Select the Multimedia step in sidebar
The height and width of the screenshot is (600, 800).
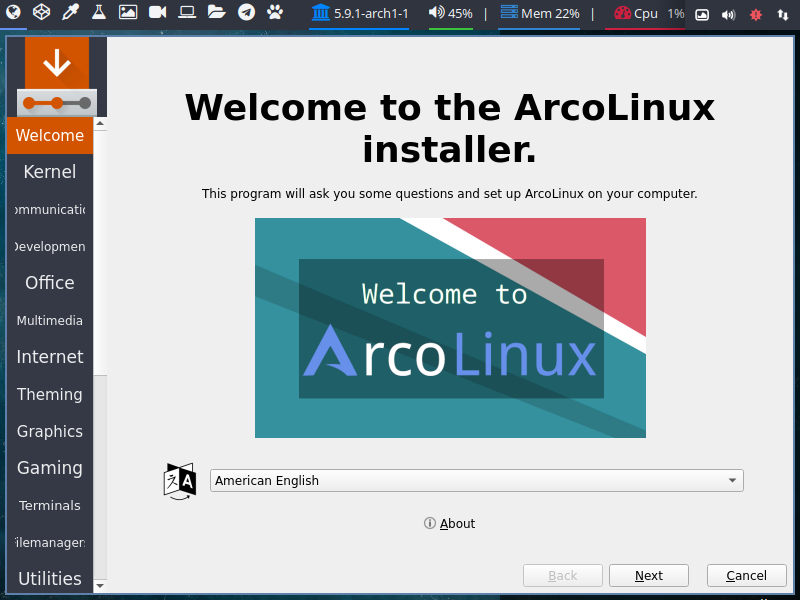pyautogui.click(x=50, y=320)
